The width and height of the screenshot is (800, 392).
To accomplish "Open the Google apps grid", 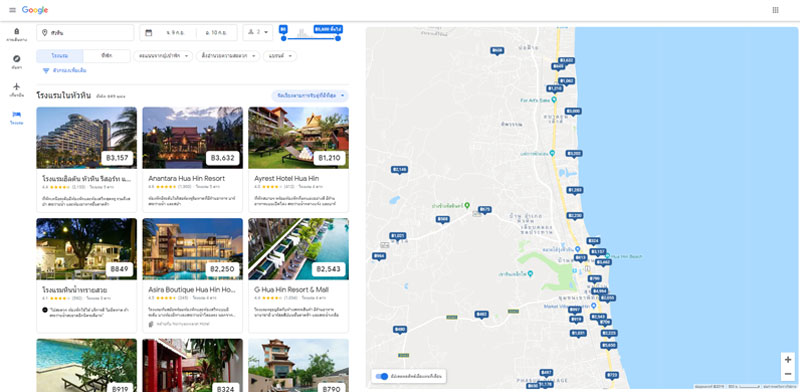I will [776, 10].
